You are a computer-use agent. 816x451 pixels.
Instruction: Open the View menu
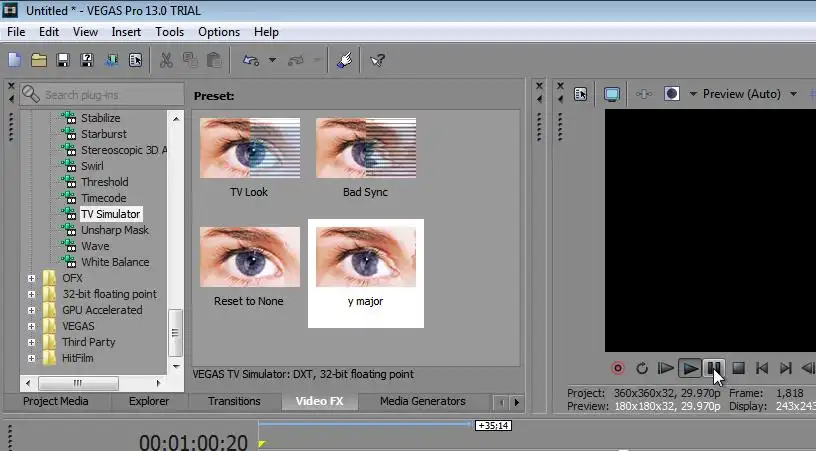(85, 32)
